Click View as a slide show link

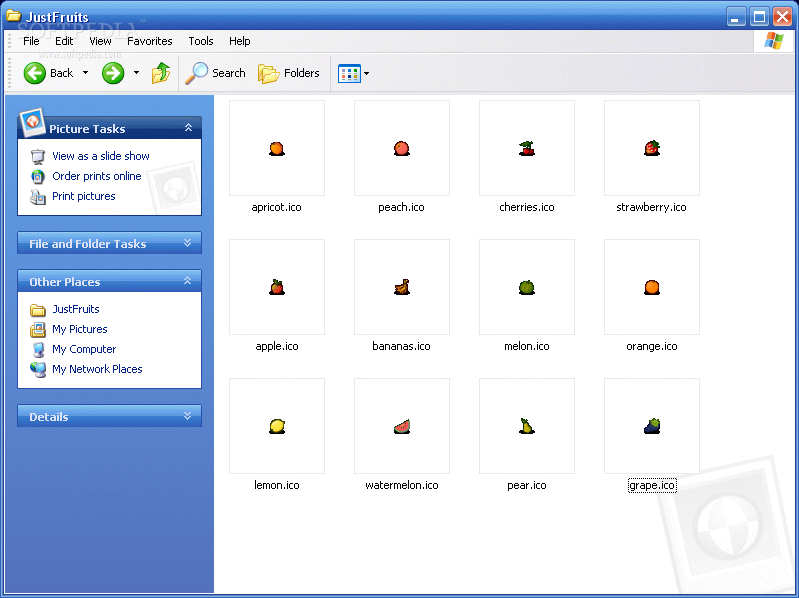point(101,156)
